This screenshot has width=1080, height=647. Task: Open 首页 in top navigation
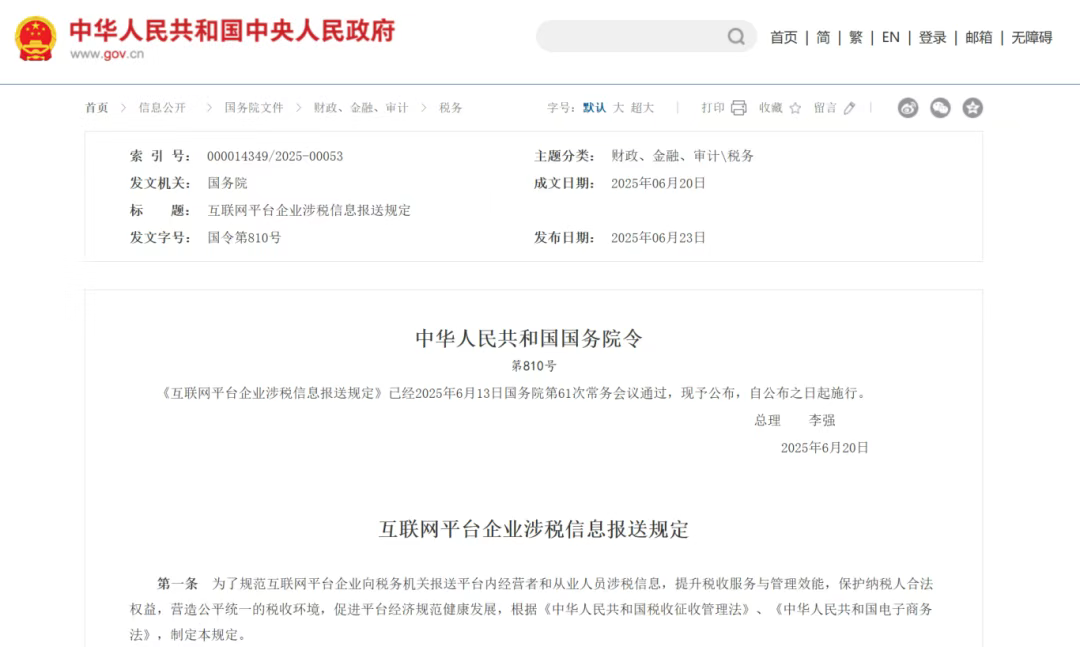click(x=784, y=37)
